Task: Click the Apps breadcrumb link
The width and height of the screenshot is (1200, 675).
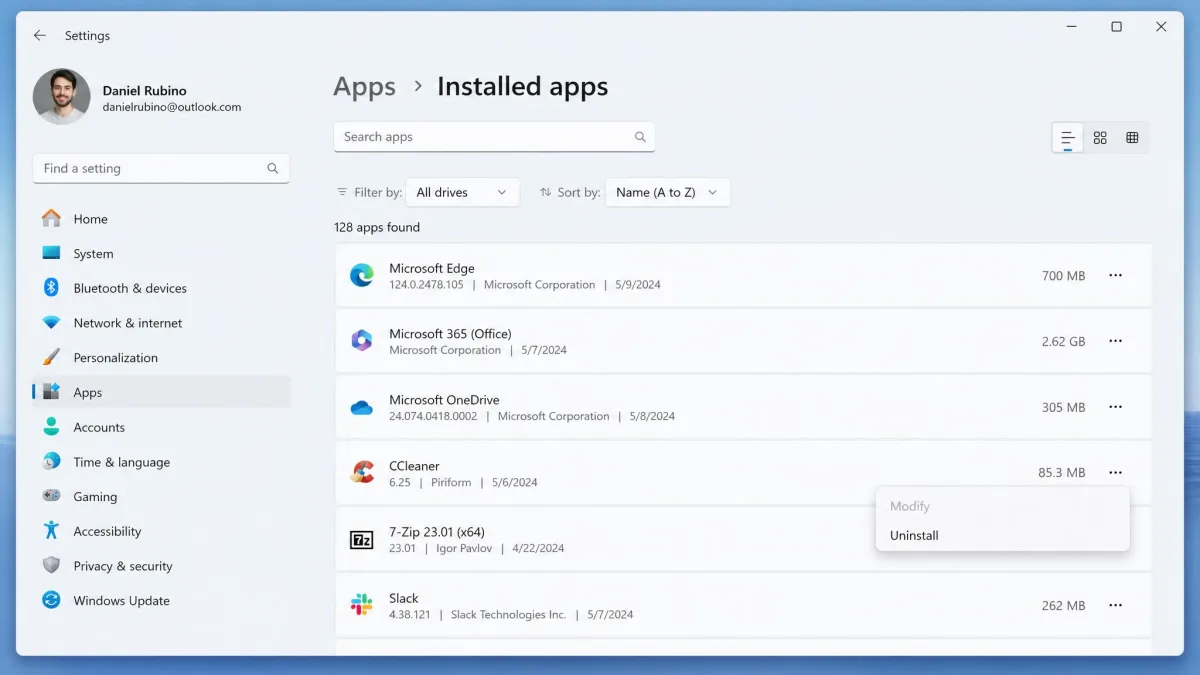Action: [364, 87]
